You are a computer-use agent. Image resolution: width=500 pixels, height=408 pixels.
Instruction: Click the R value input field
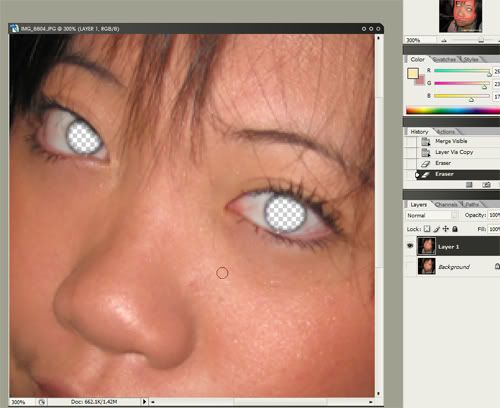coord(497,71)
